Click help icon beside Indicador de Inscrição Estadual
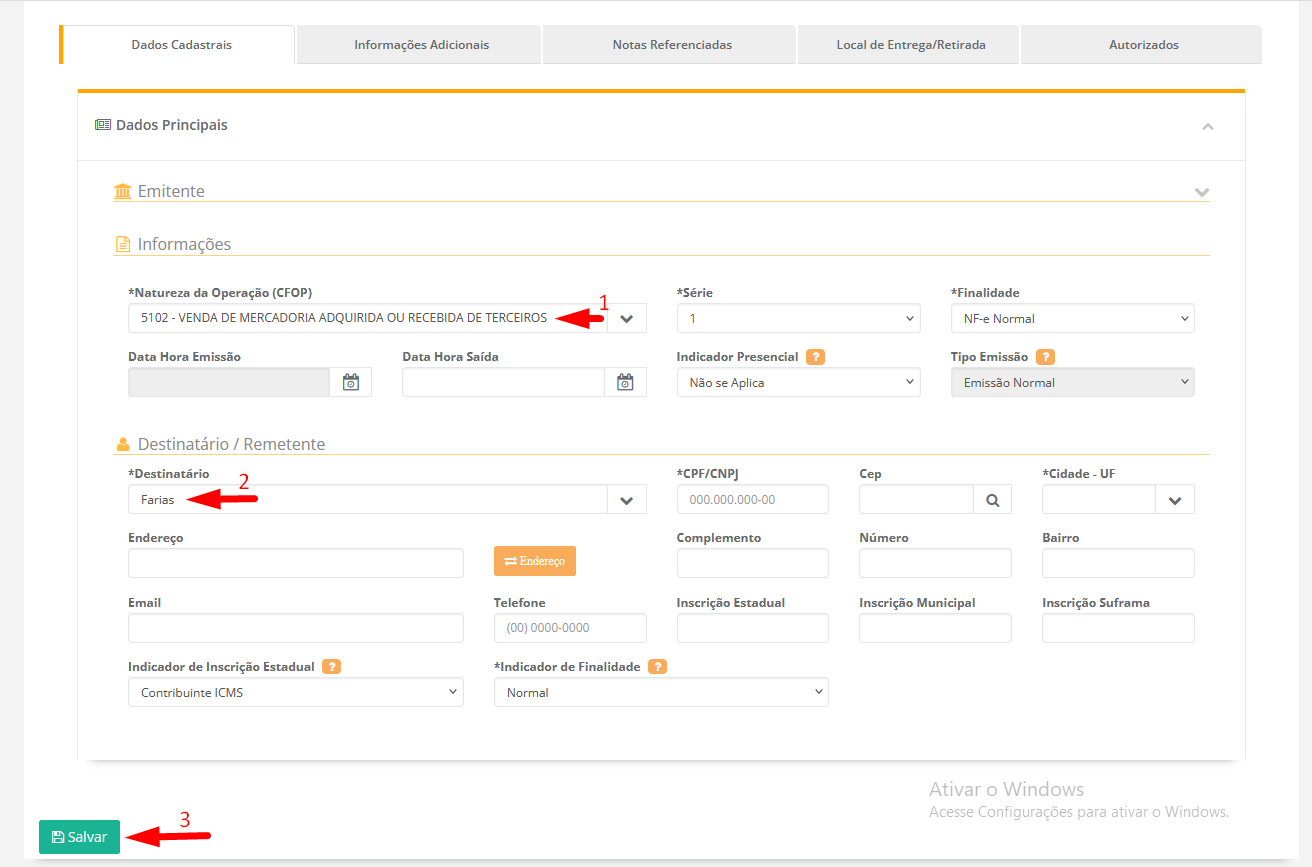This screenshot has height=867, width=1312. pos(331,667)
